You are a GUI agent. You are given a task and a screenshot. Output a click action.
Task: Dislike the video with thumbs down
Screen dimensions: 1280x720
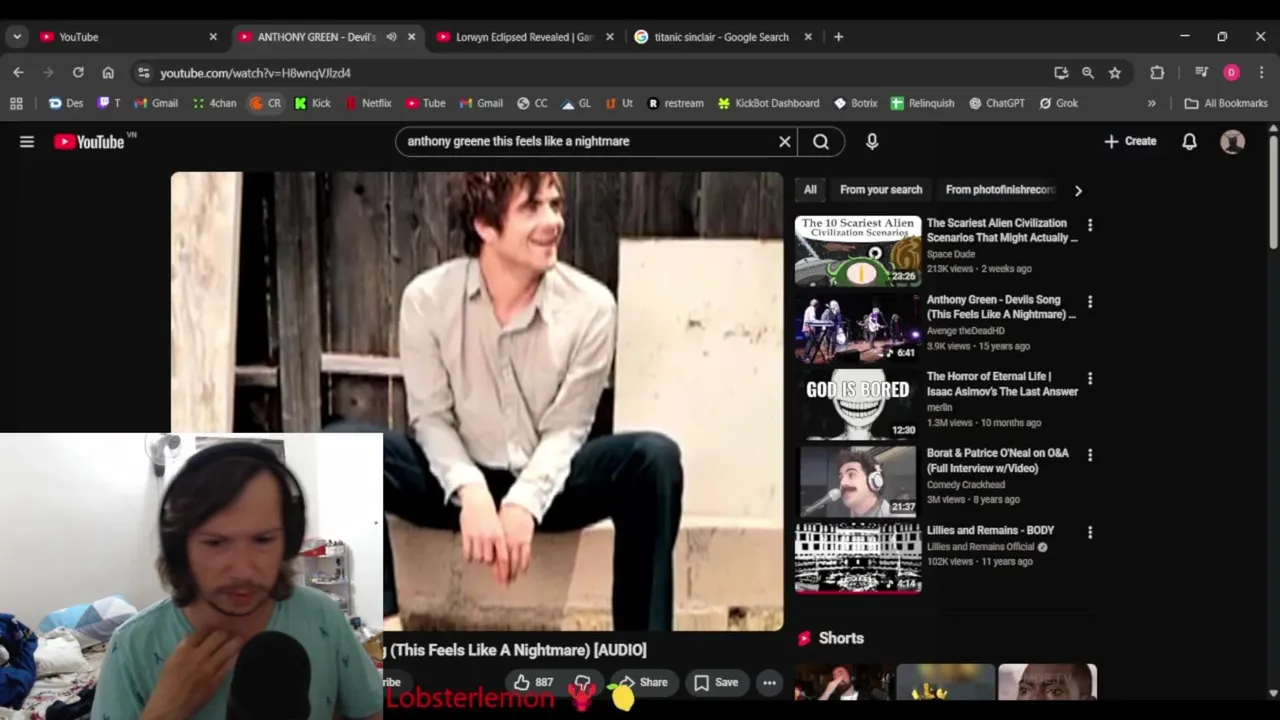pos(582,683)
